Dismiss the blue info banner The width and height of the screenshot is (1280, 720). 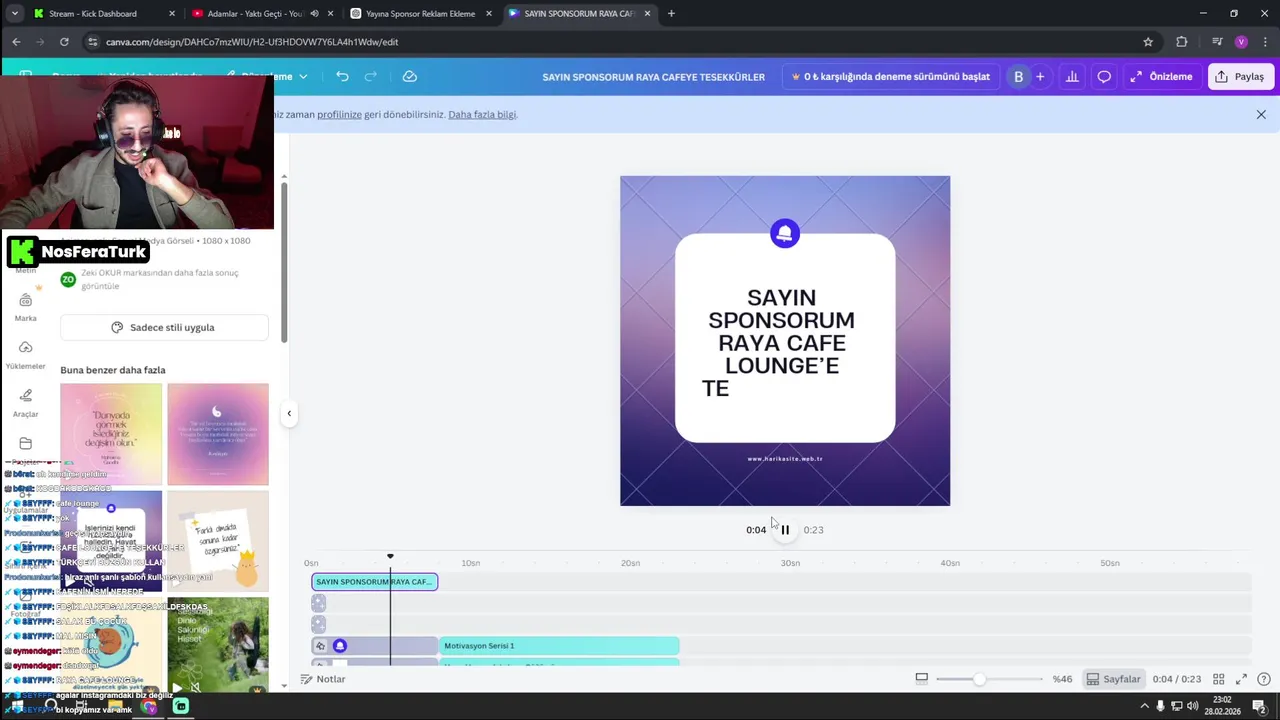pos(1261,114)
